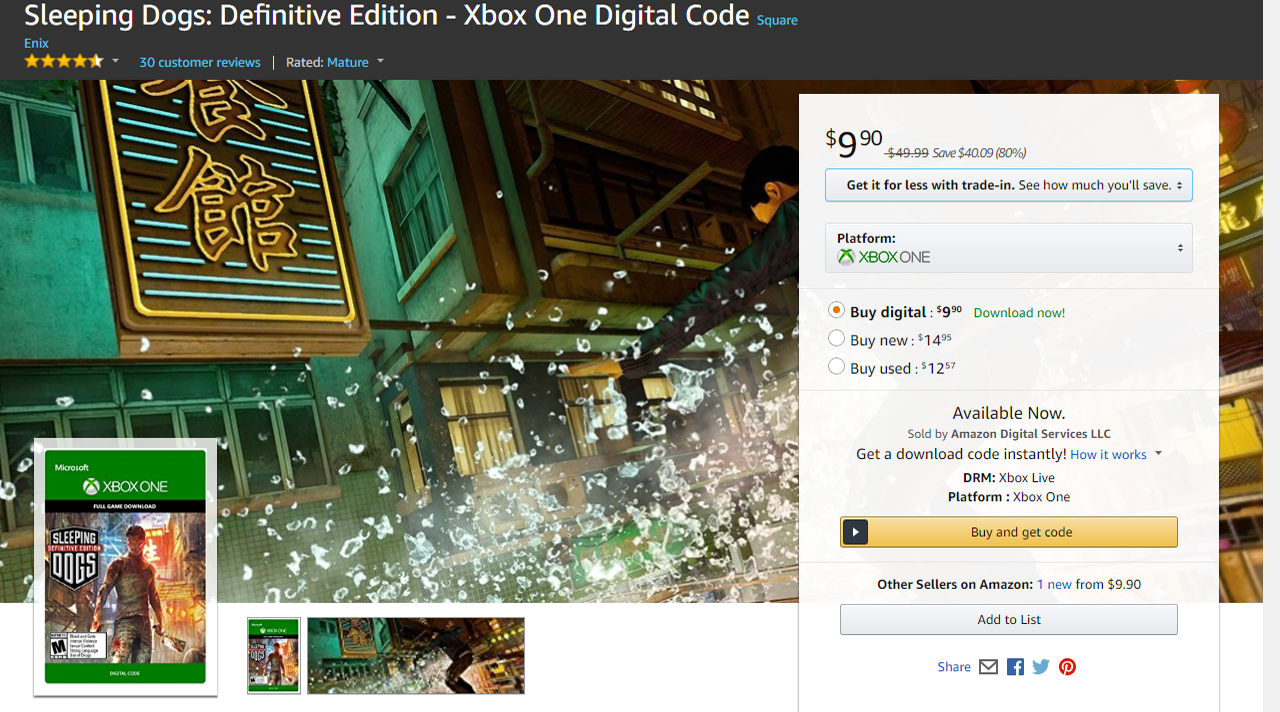Viewport: 1280px width, 712px height.
Task: Click the play icon on Buy button
Action: point(854,532)
